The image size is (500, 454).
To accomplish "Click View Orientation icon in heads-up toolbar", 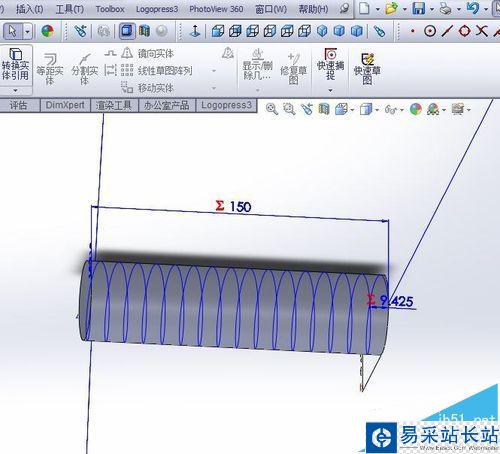I will tap(341, 109).
